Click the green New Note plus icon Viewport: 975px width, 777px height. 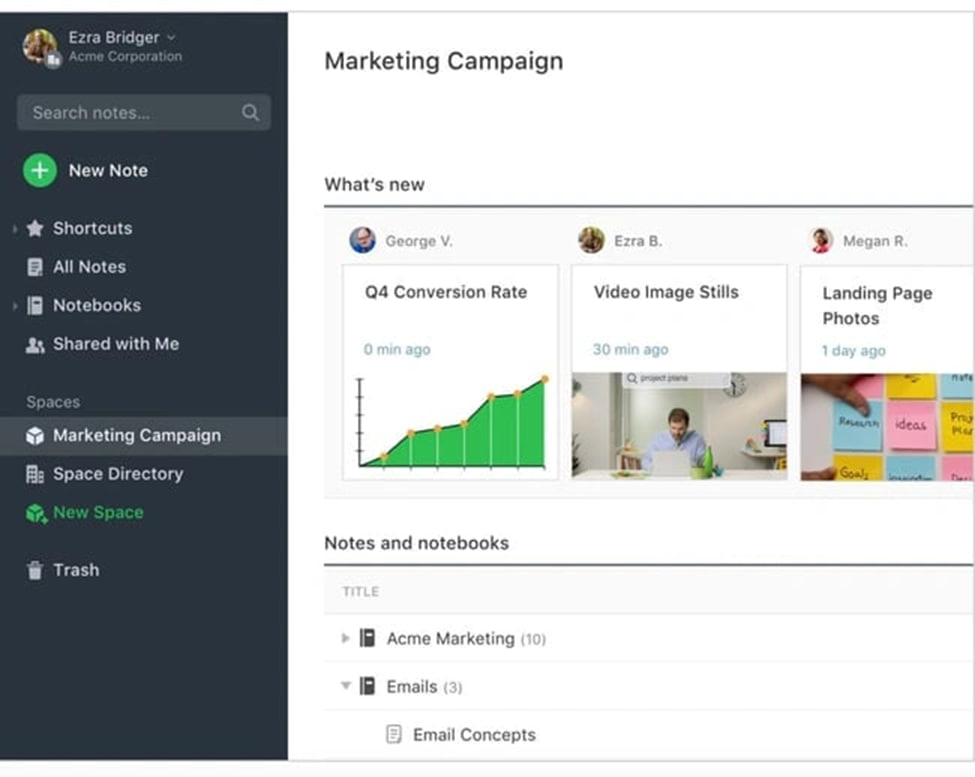(40, 170)
